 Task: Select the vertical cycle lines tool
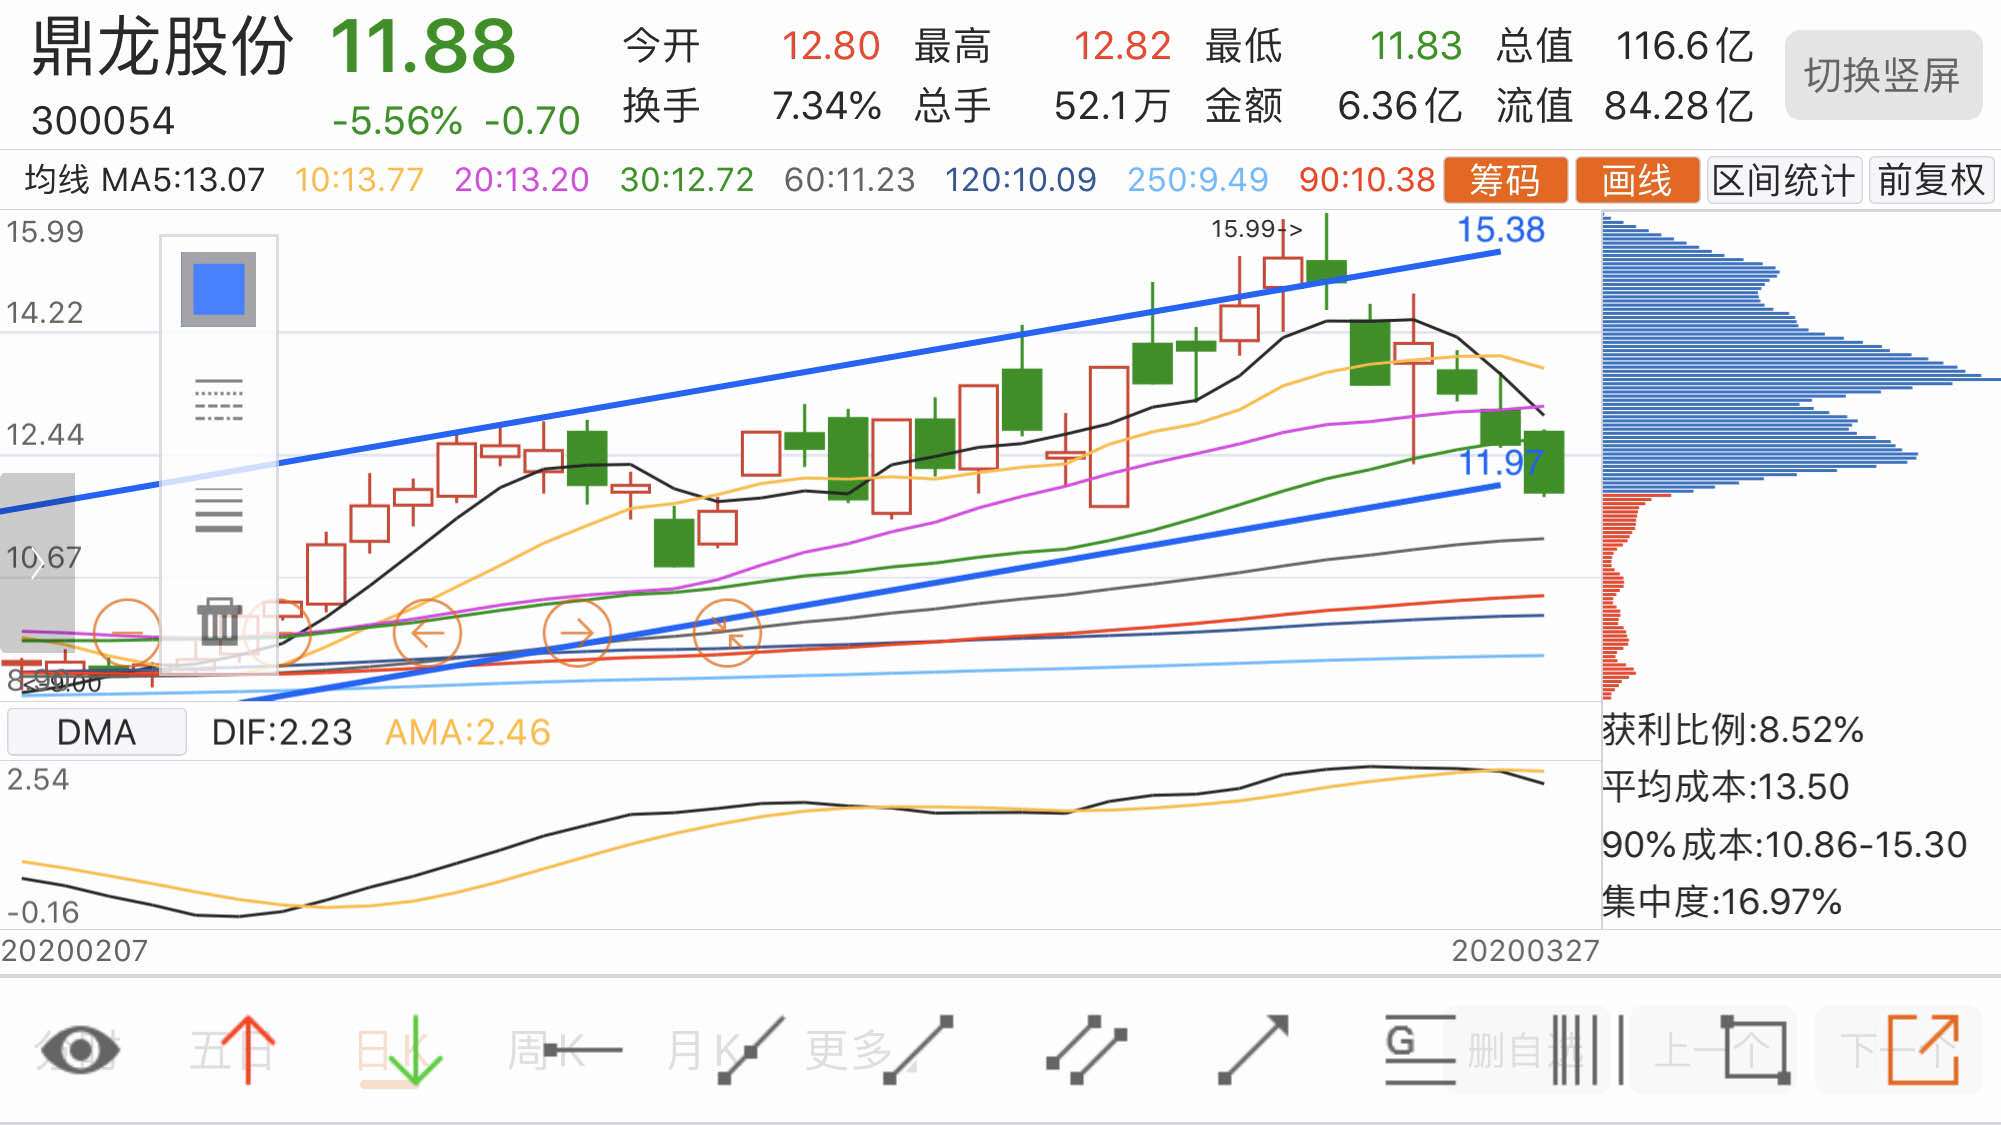click(x=1587, y=1050)
